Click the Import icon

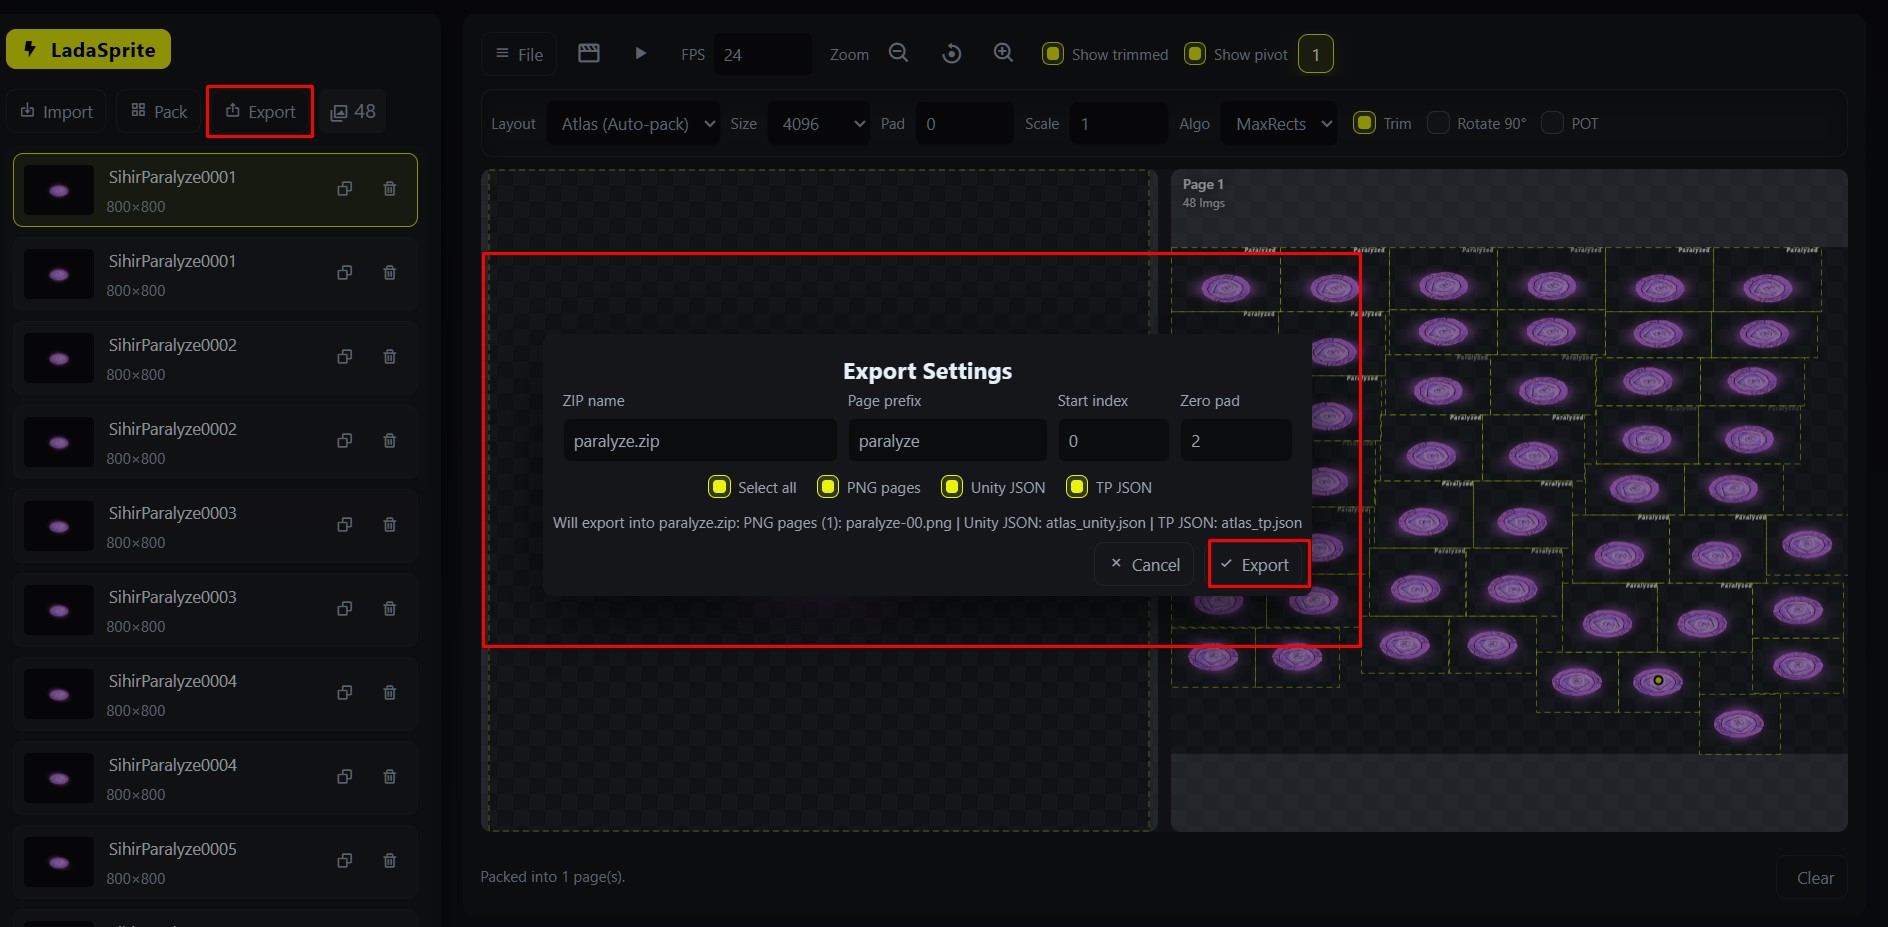(x=28, y=111)
